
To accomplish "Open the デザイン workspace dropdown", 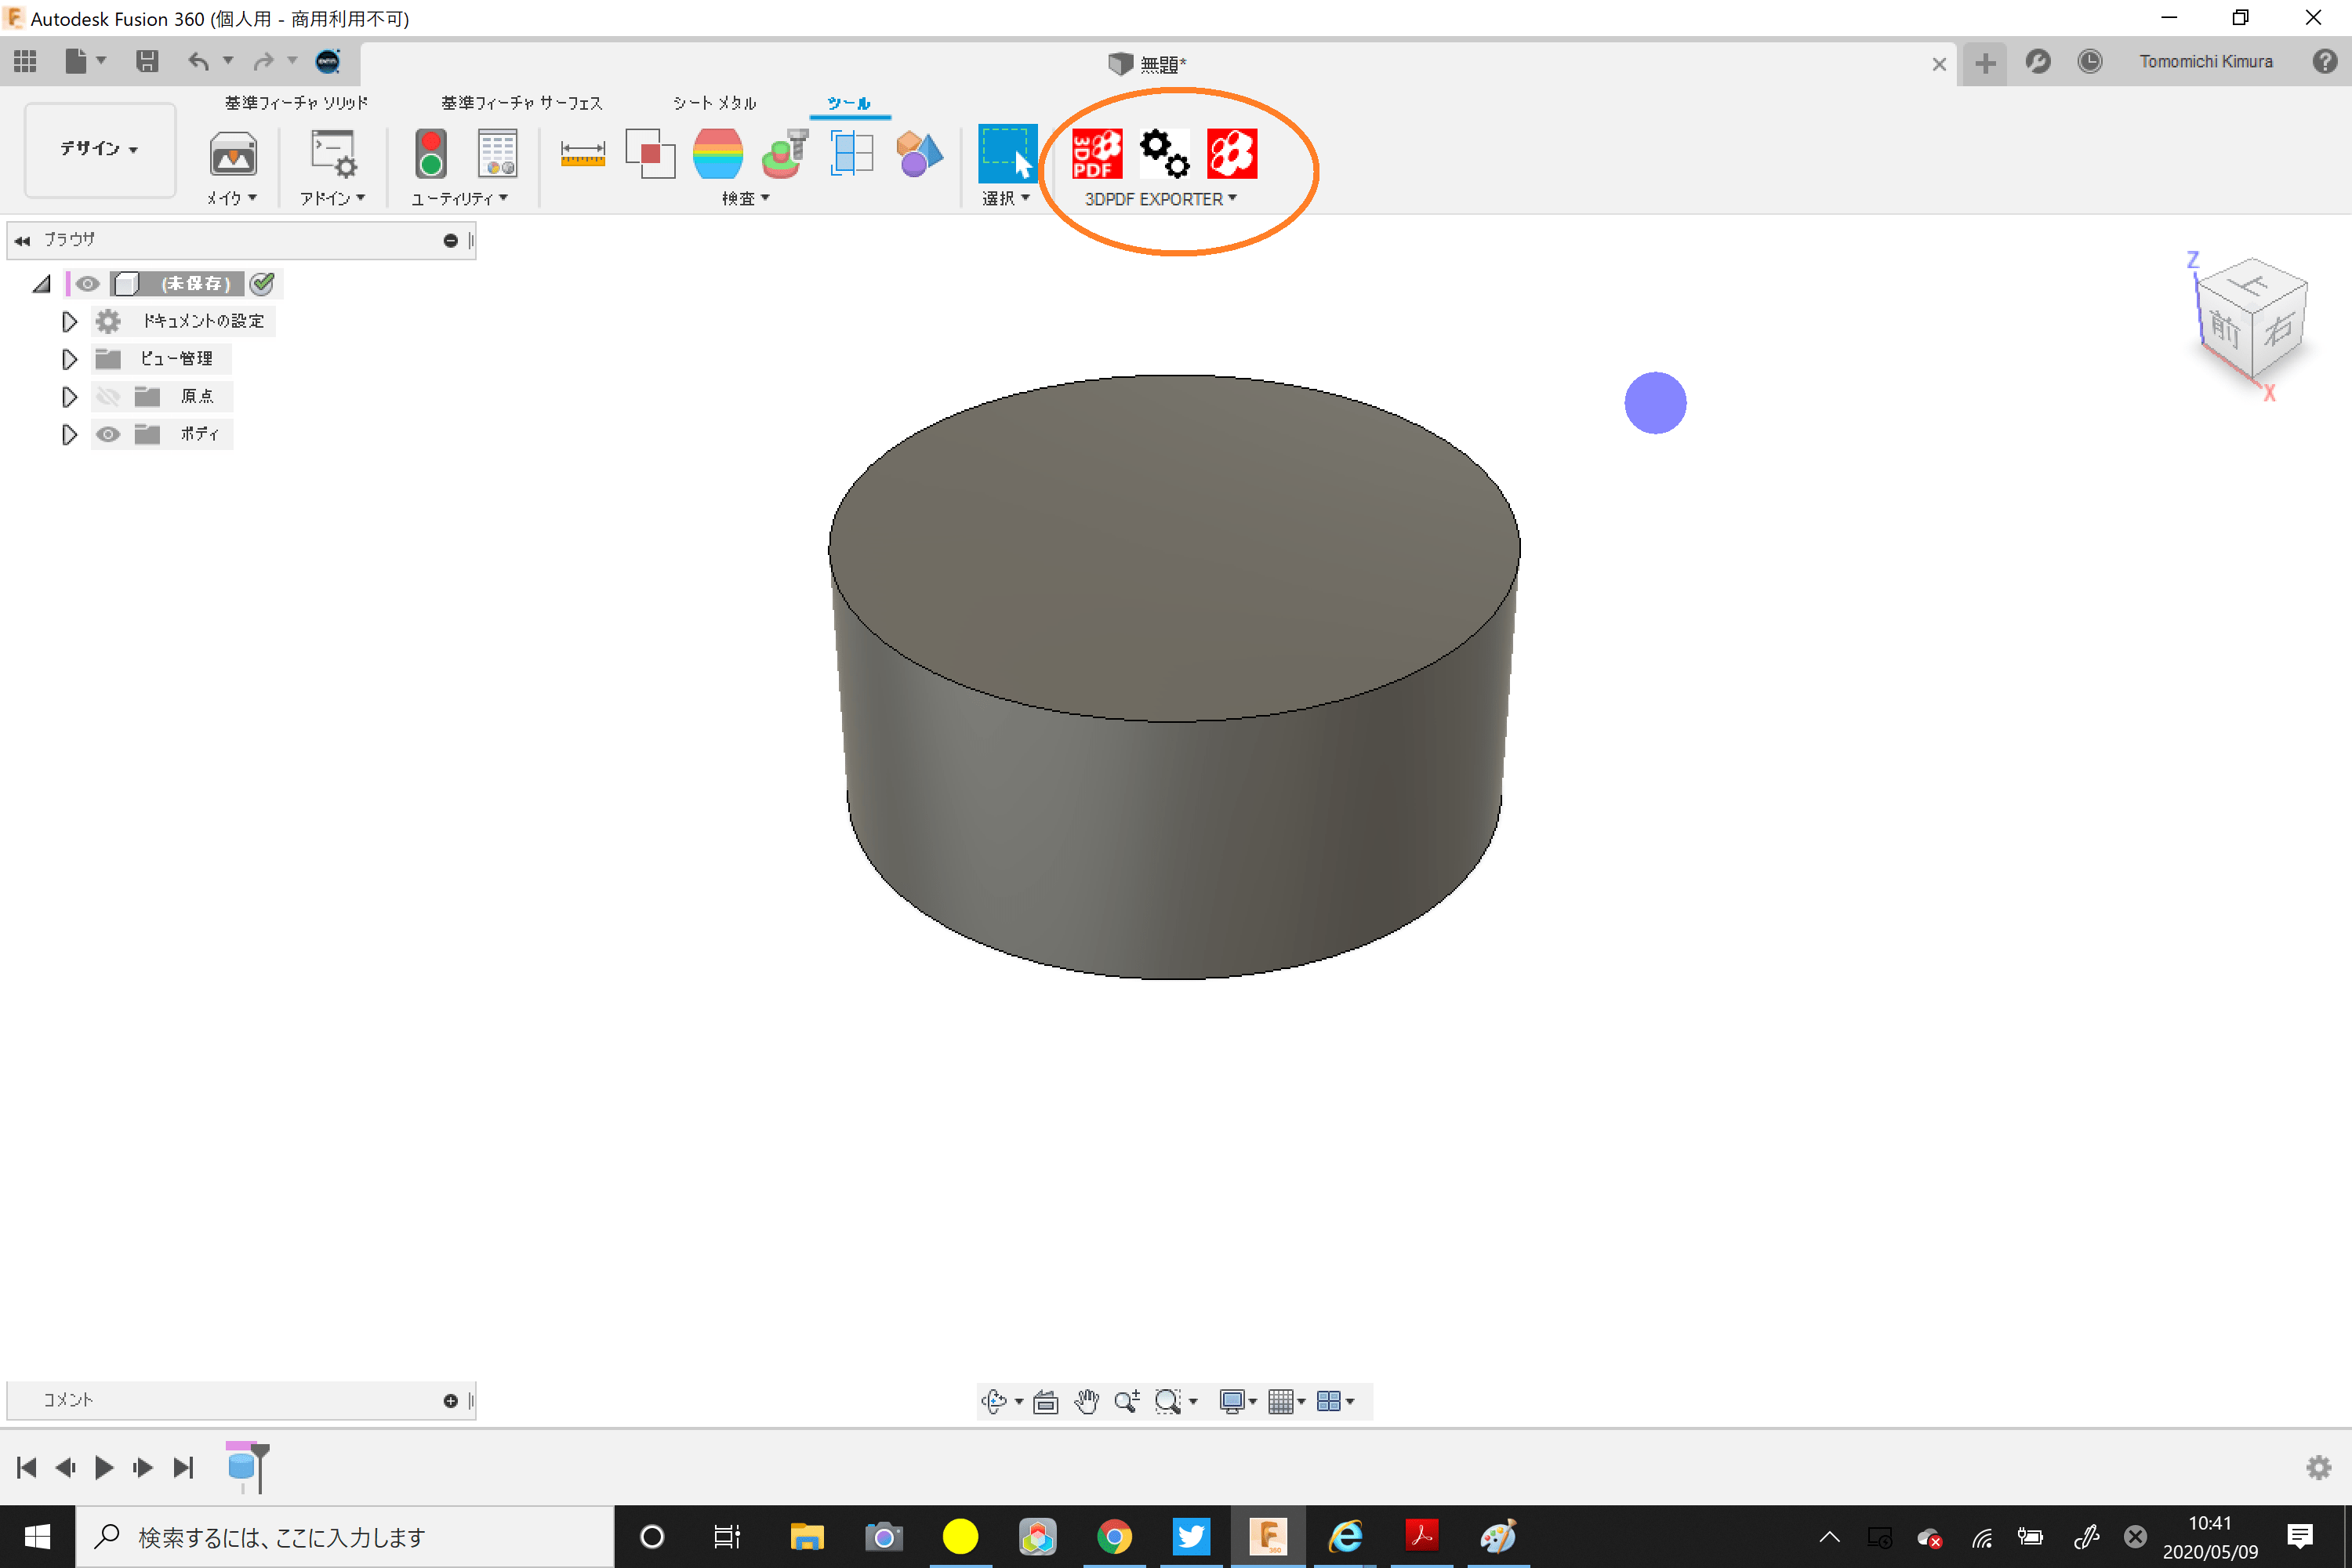I will [x=99, y=149].
